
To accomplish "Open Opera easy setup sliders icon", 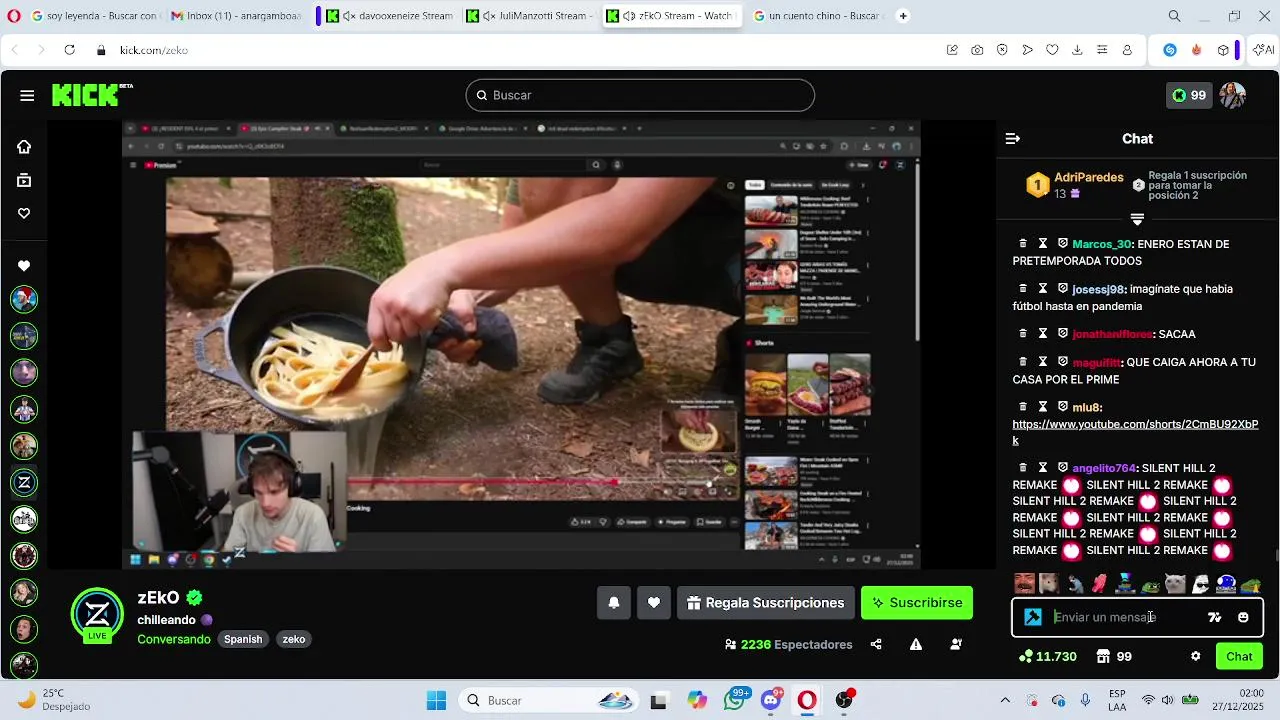I will coord(1102,50).
